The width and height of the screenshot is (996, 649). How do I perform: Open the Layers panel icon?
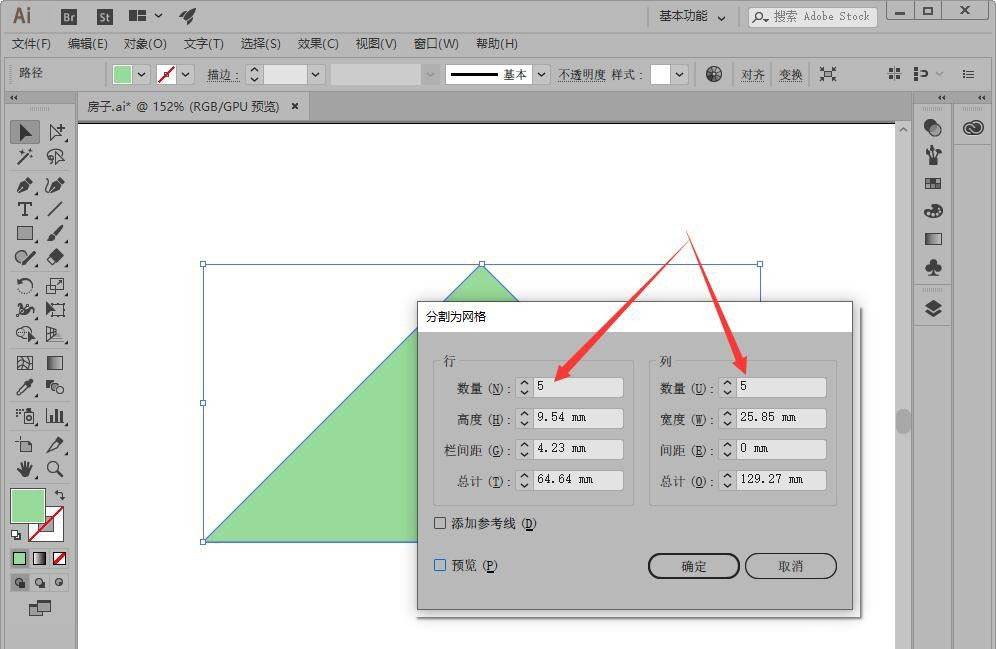click(x=933, y=308)
